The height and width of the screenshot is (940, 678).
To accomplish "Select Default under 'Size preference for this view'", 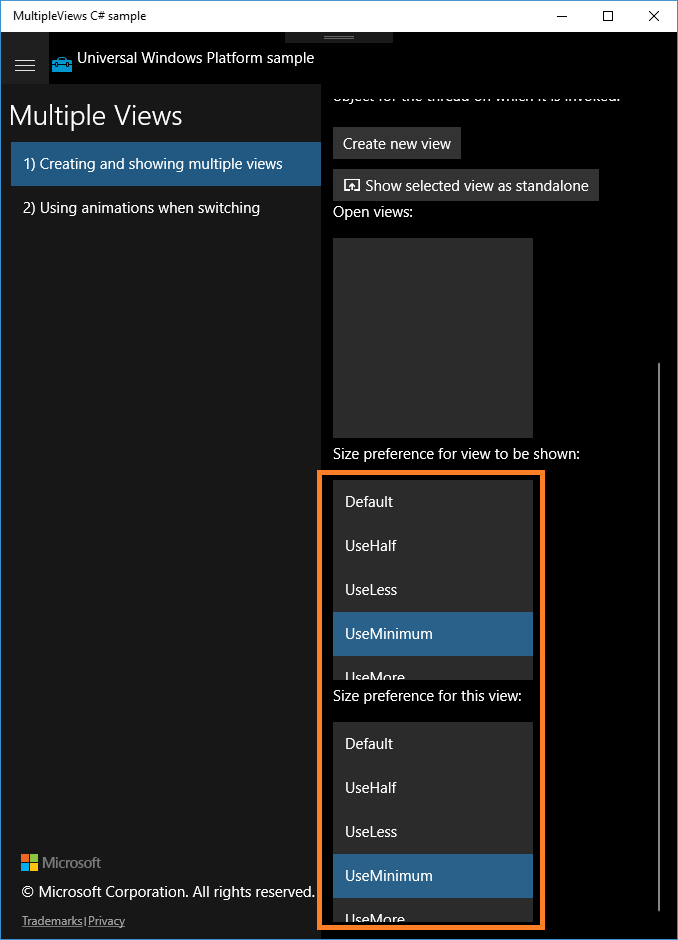I will [432, 743].
